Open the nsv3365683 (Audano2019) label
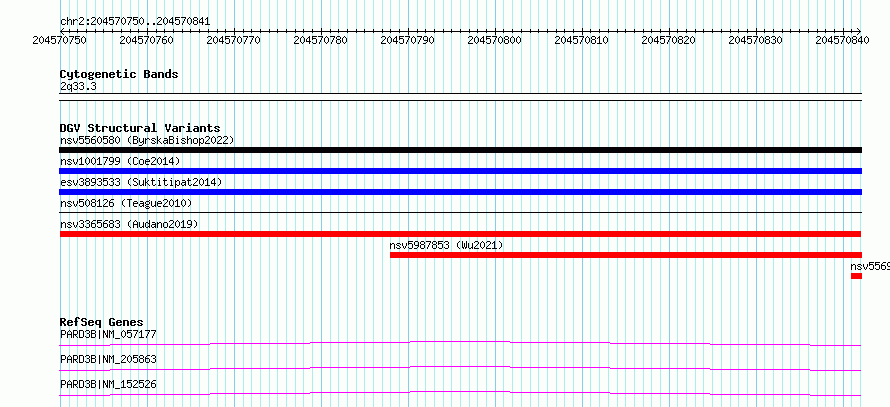 tap(129, 224)
